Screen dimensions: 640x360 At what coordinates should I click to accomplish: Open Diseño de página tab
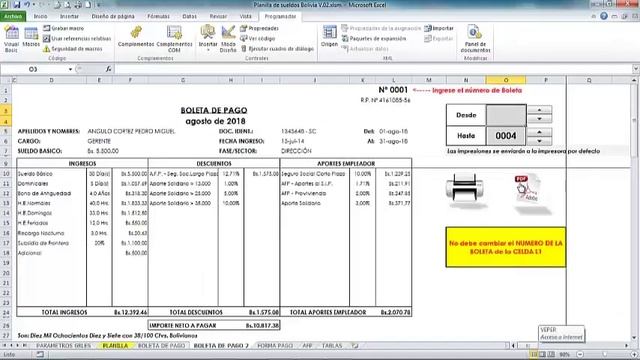pyautogui.click(x=113, y=16)
